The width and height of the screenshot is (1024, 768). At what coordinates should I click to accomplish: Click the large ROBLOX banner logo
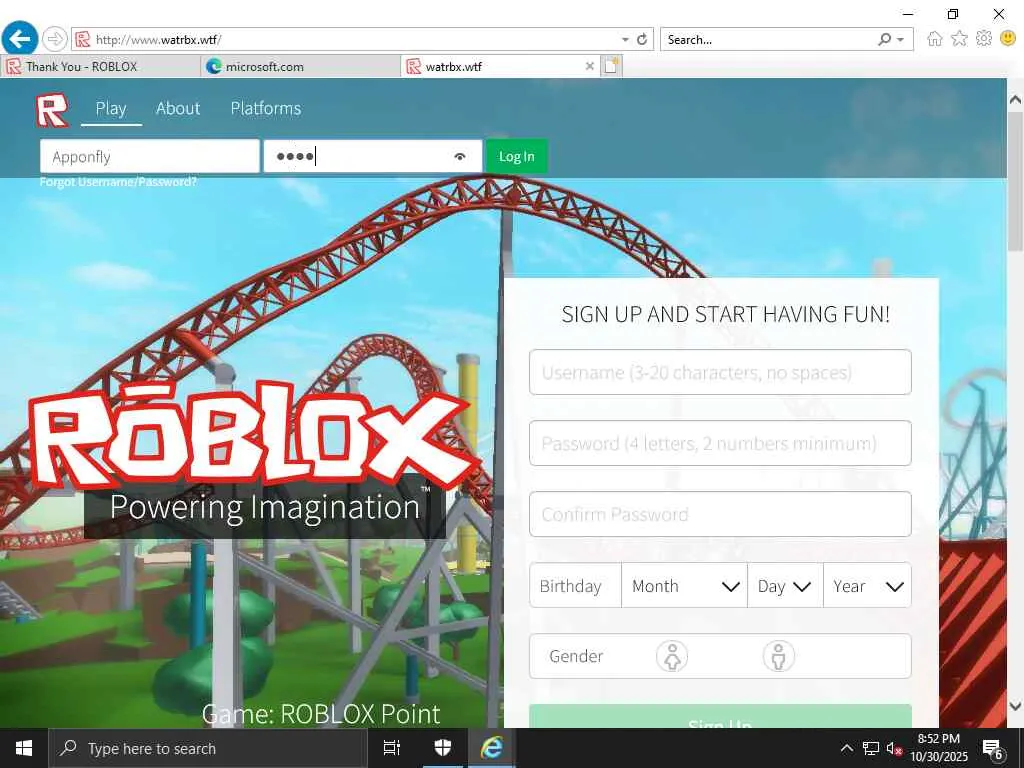click(x=251, y=434)
